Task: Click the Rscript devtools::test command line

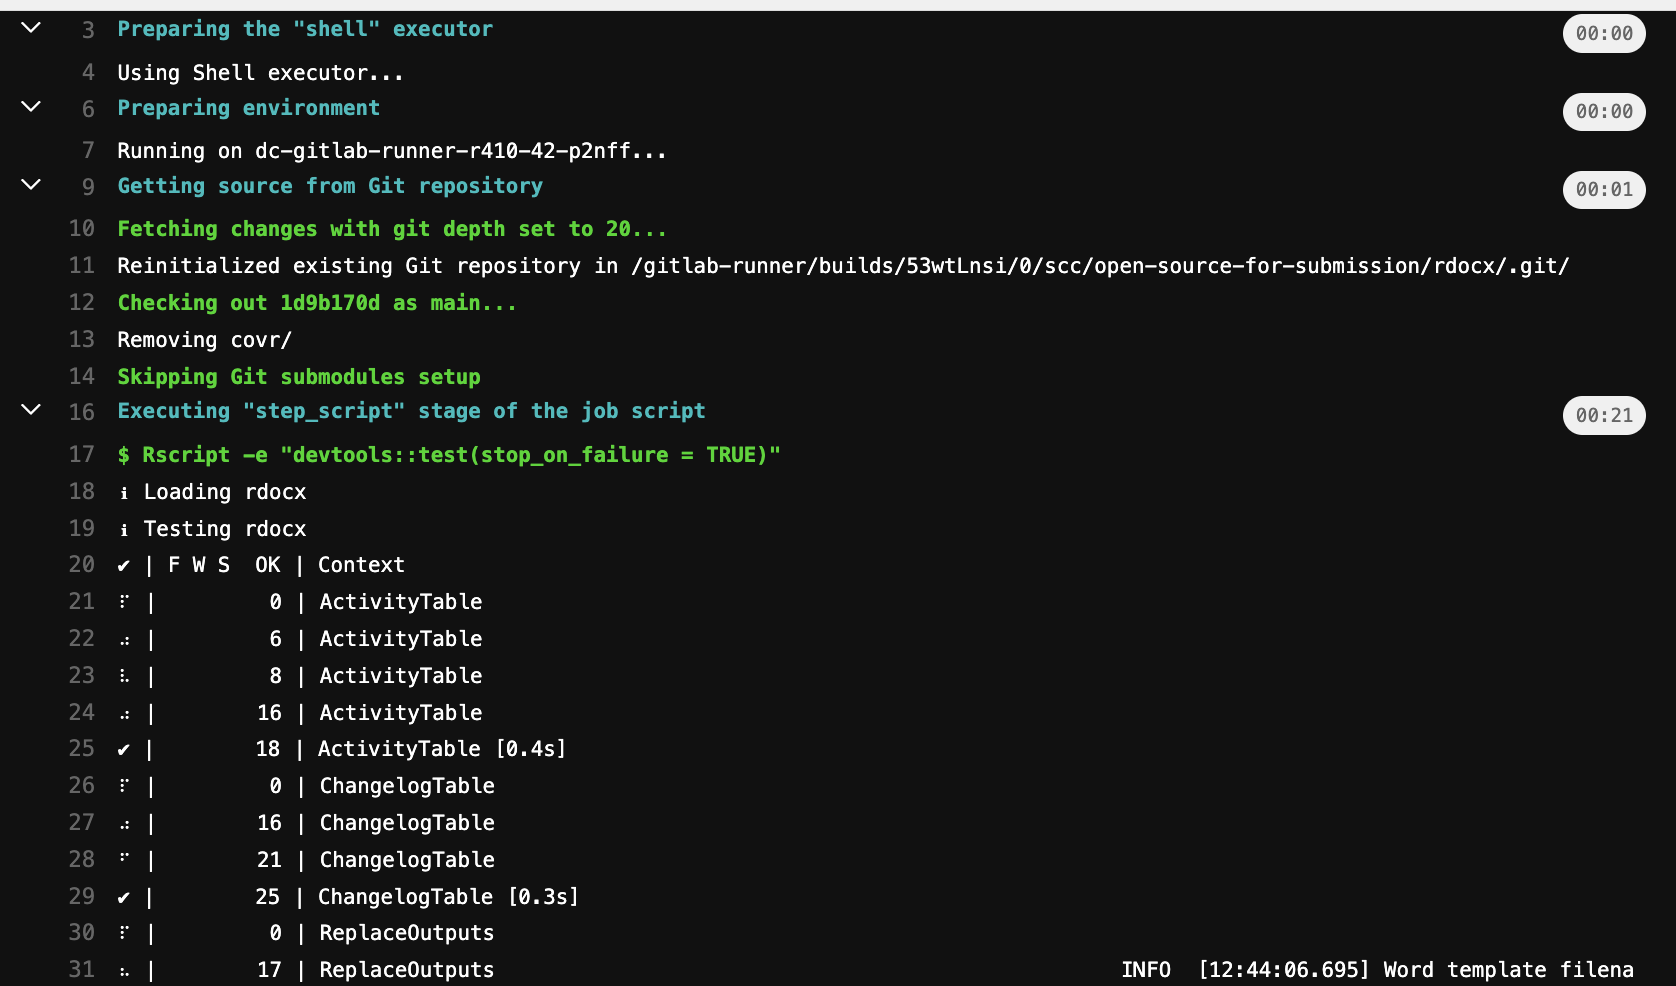Action: click(x=448, y=455)
